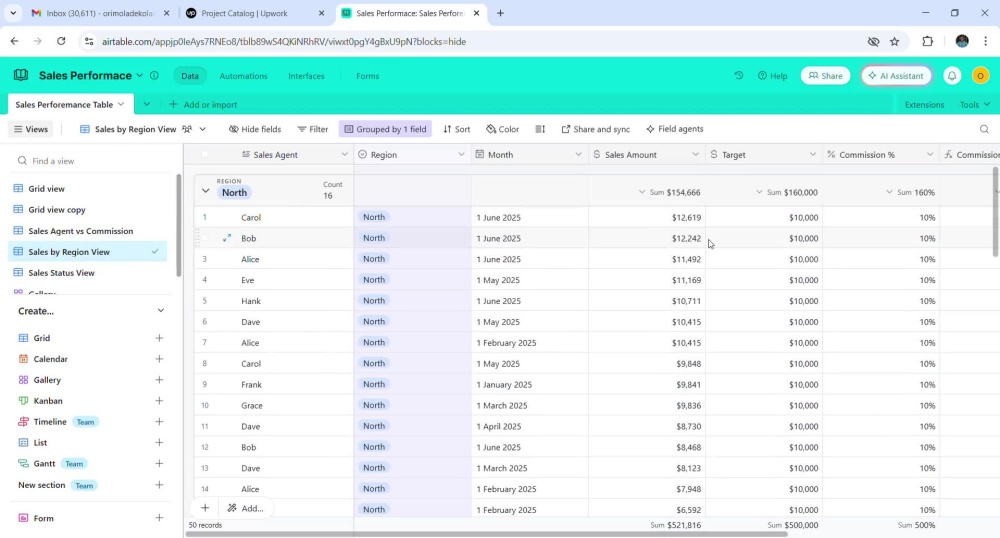Add a new Gallery view plus
This screenshot has width=1000, height=538.
pyautogui.click(x=159, y=380)
